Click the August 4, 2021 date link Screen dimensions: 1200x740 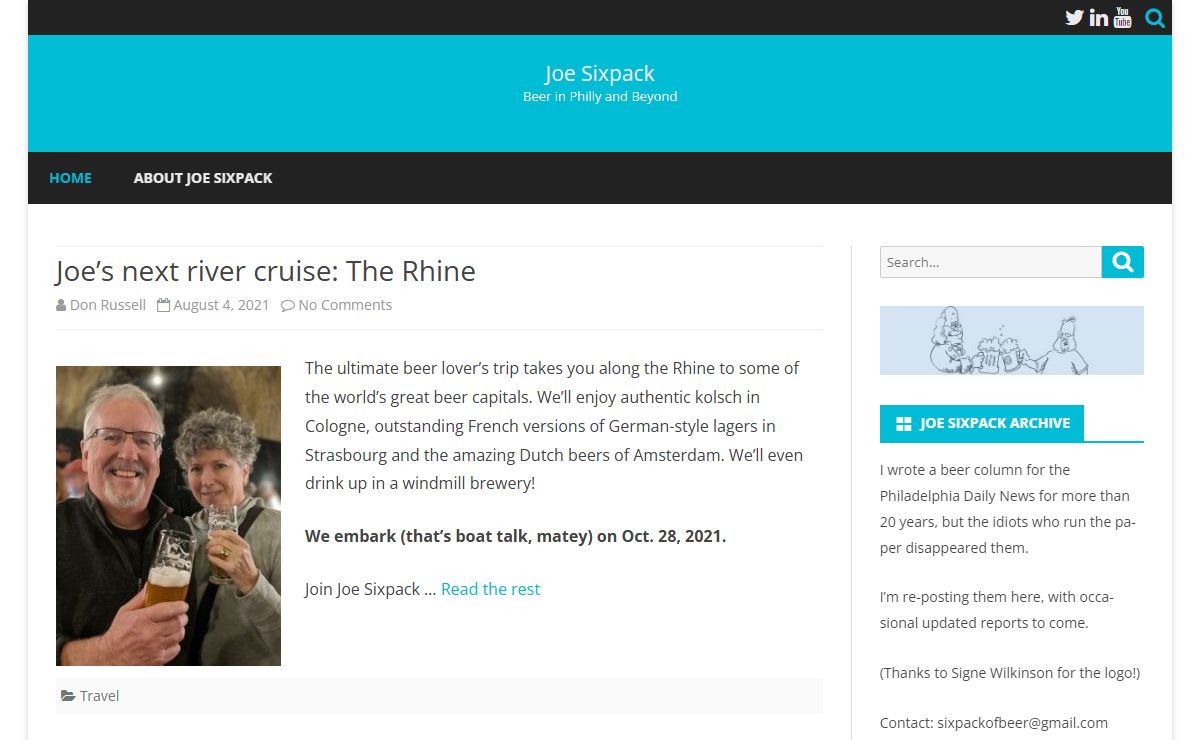click(221, 305)
